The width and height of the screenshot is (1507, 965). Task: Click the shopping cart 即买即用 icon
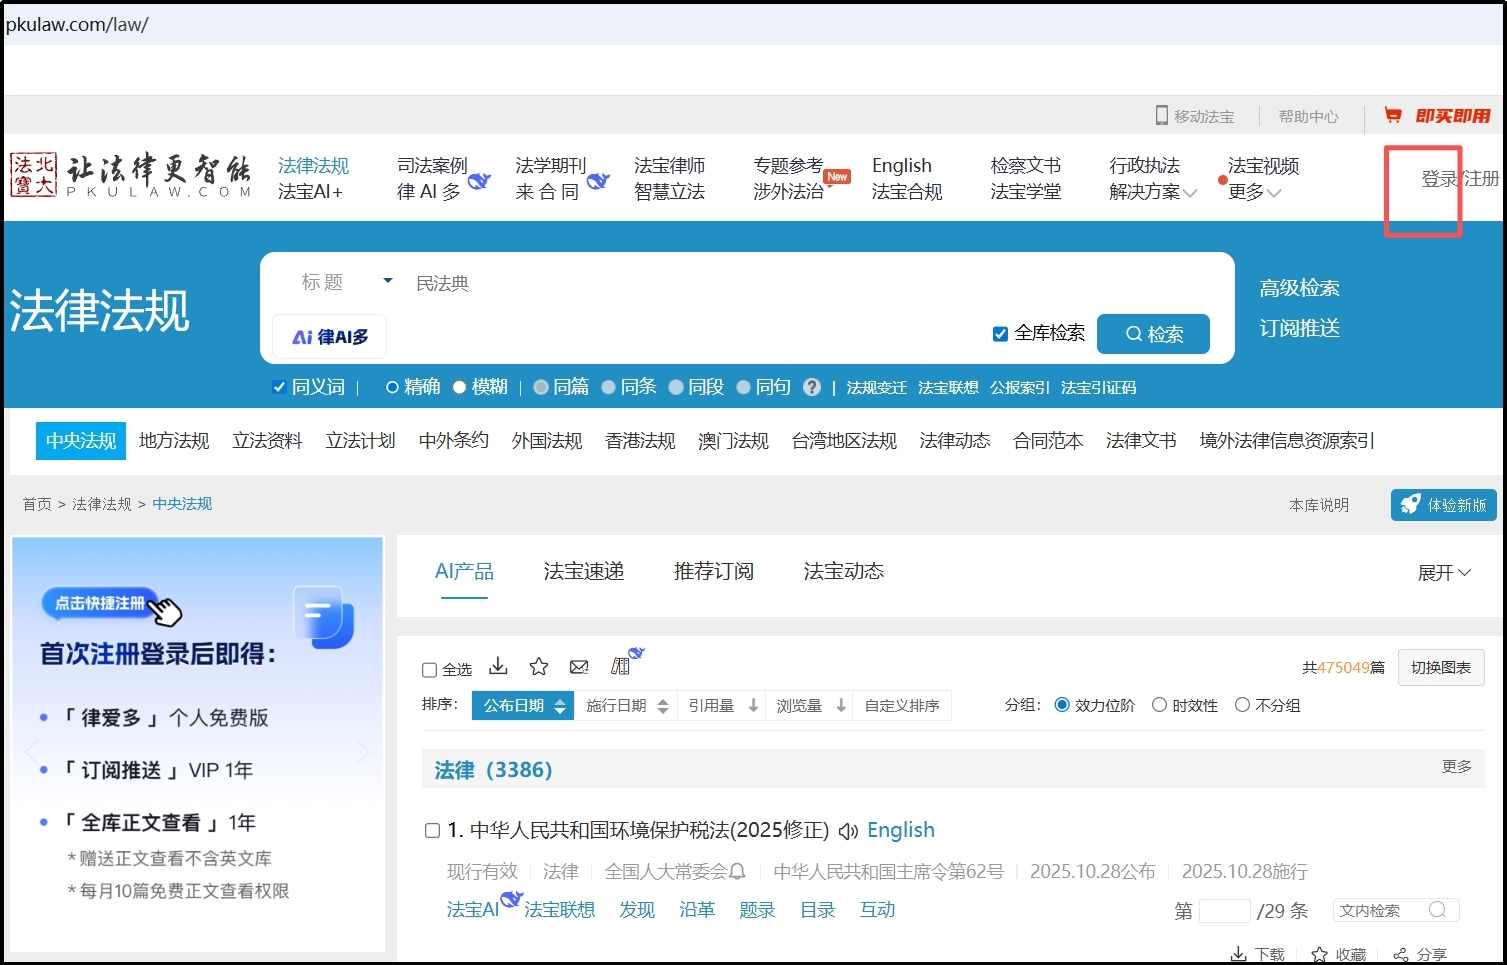point(1393,114)
